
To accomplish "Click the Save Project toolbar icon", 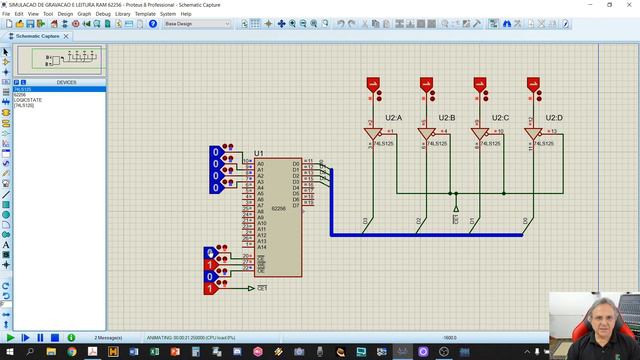I will click(x=30, y=24).
